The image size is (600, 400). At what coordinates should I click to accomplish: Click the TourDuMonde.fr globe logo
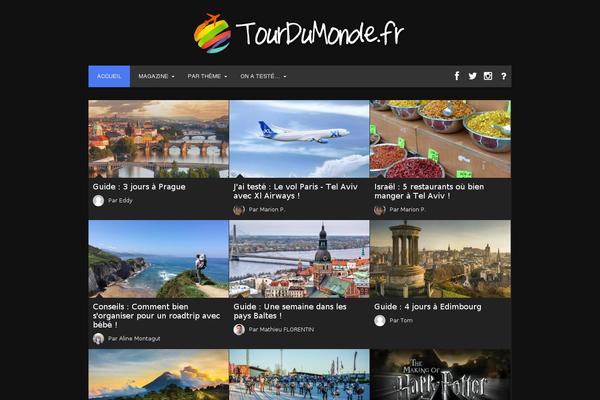point(212,33)
